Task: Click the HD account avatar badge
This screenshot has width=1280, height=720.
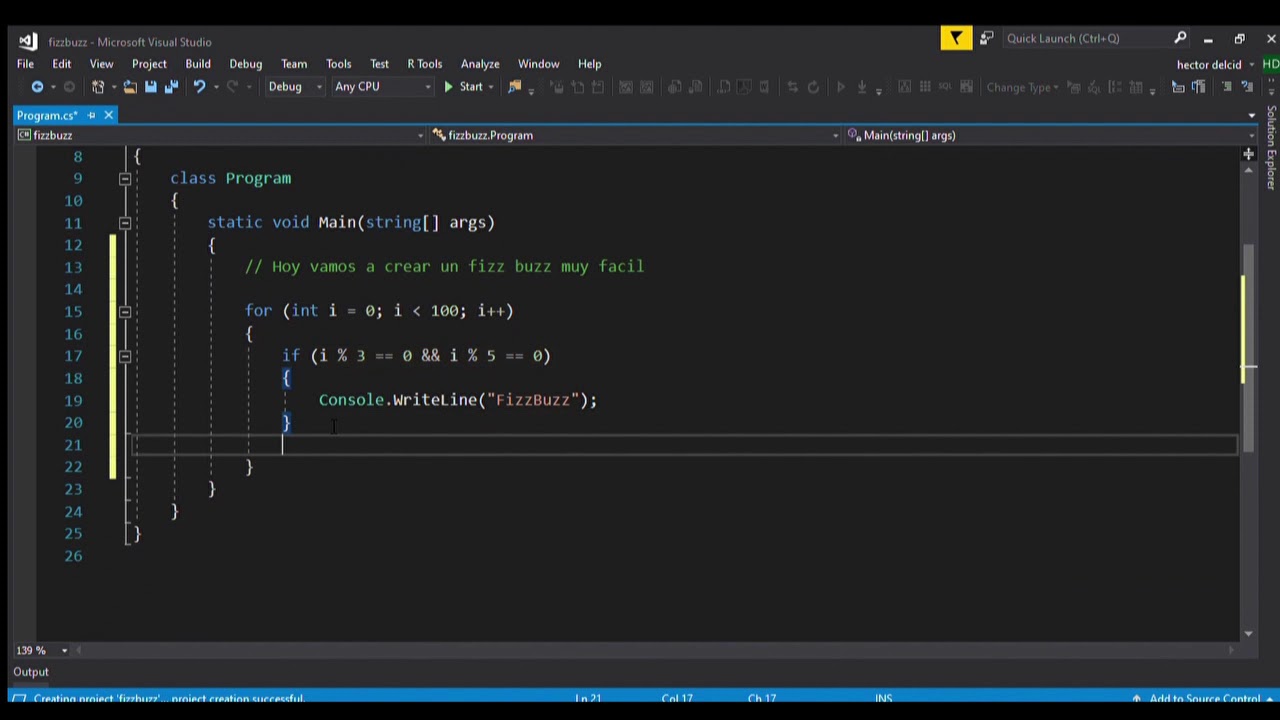Action: click(x=1270, y=64)
